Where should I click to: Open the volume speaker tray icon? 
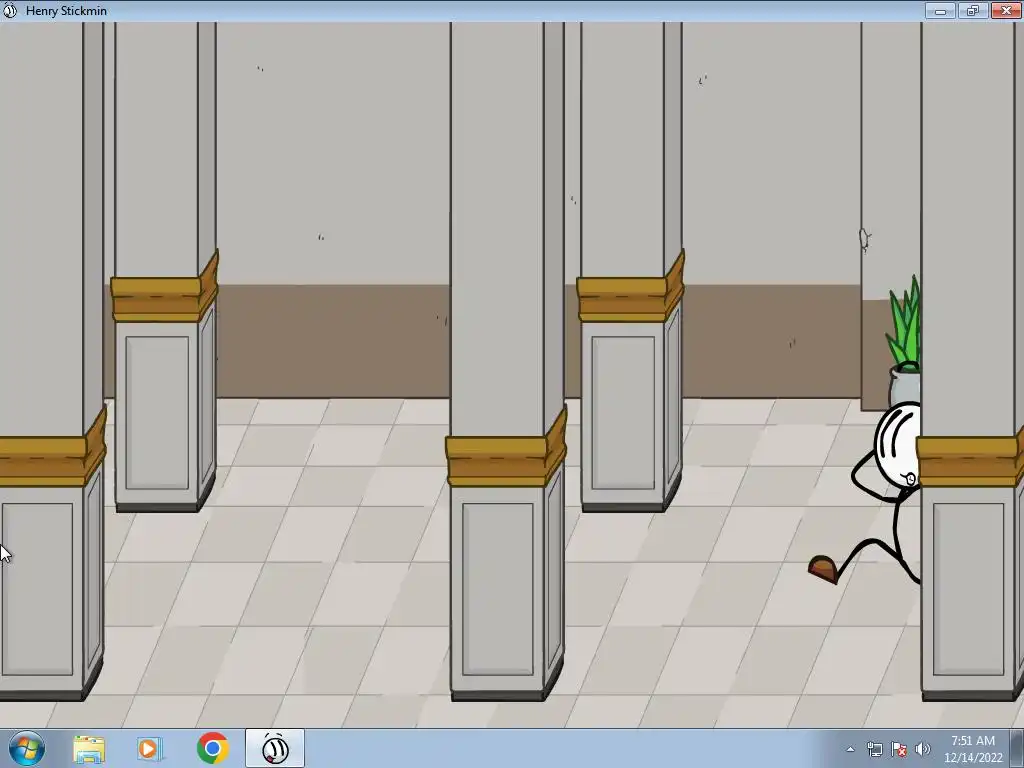click(923, 749)
